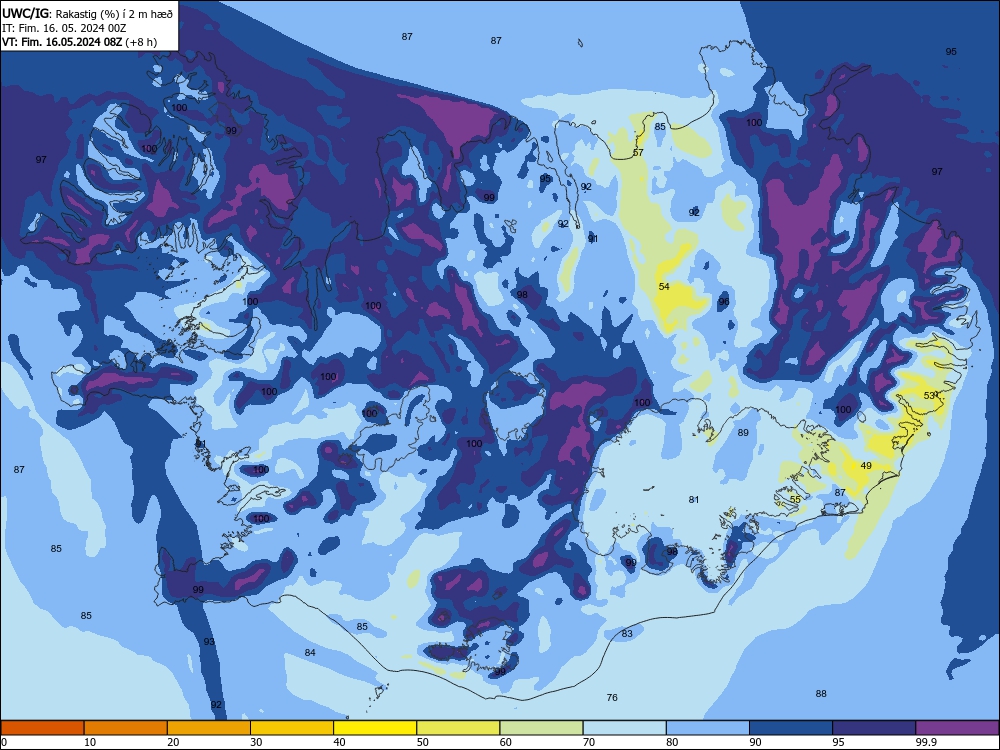Click the map humidity value '53'
Viewport: 1000px width, 750px height.
(x=929, y=395)
